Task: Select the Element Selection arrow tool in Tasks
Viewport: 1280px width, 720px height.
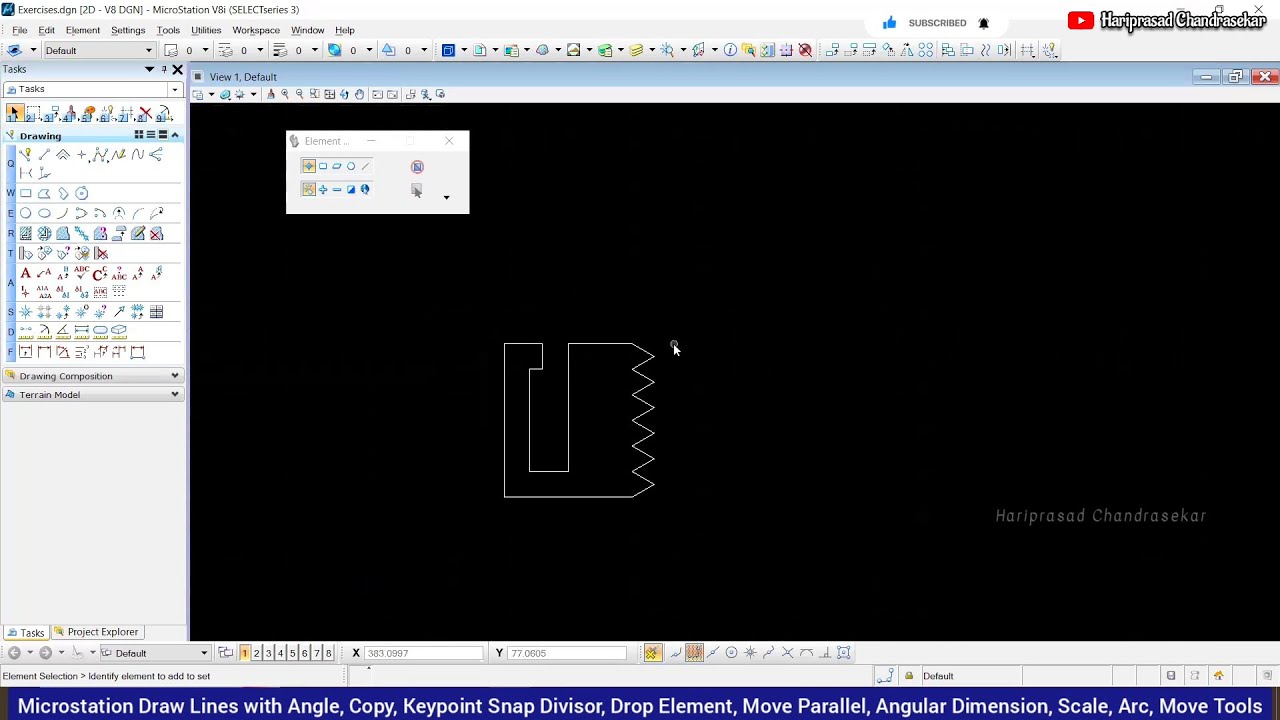Action: click(x=15, y=114)
